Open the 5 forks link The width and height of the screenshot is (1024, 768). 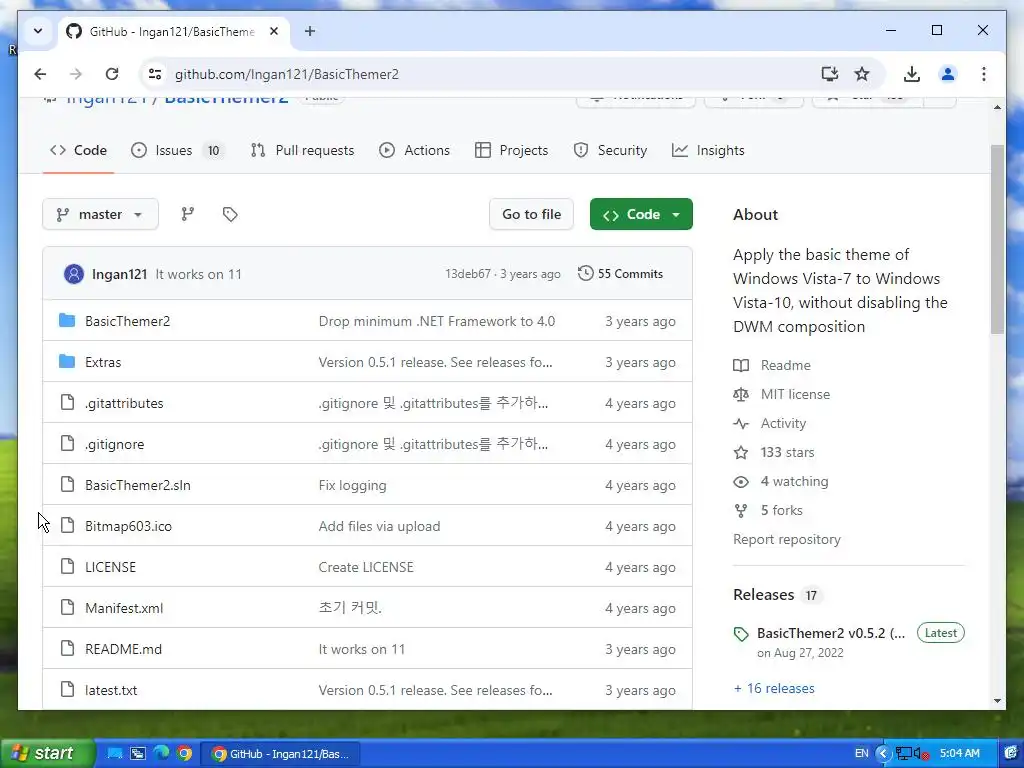coord(768,511)
